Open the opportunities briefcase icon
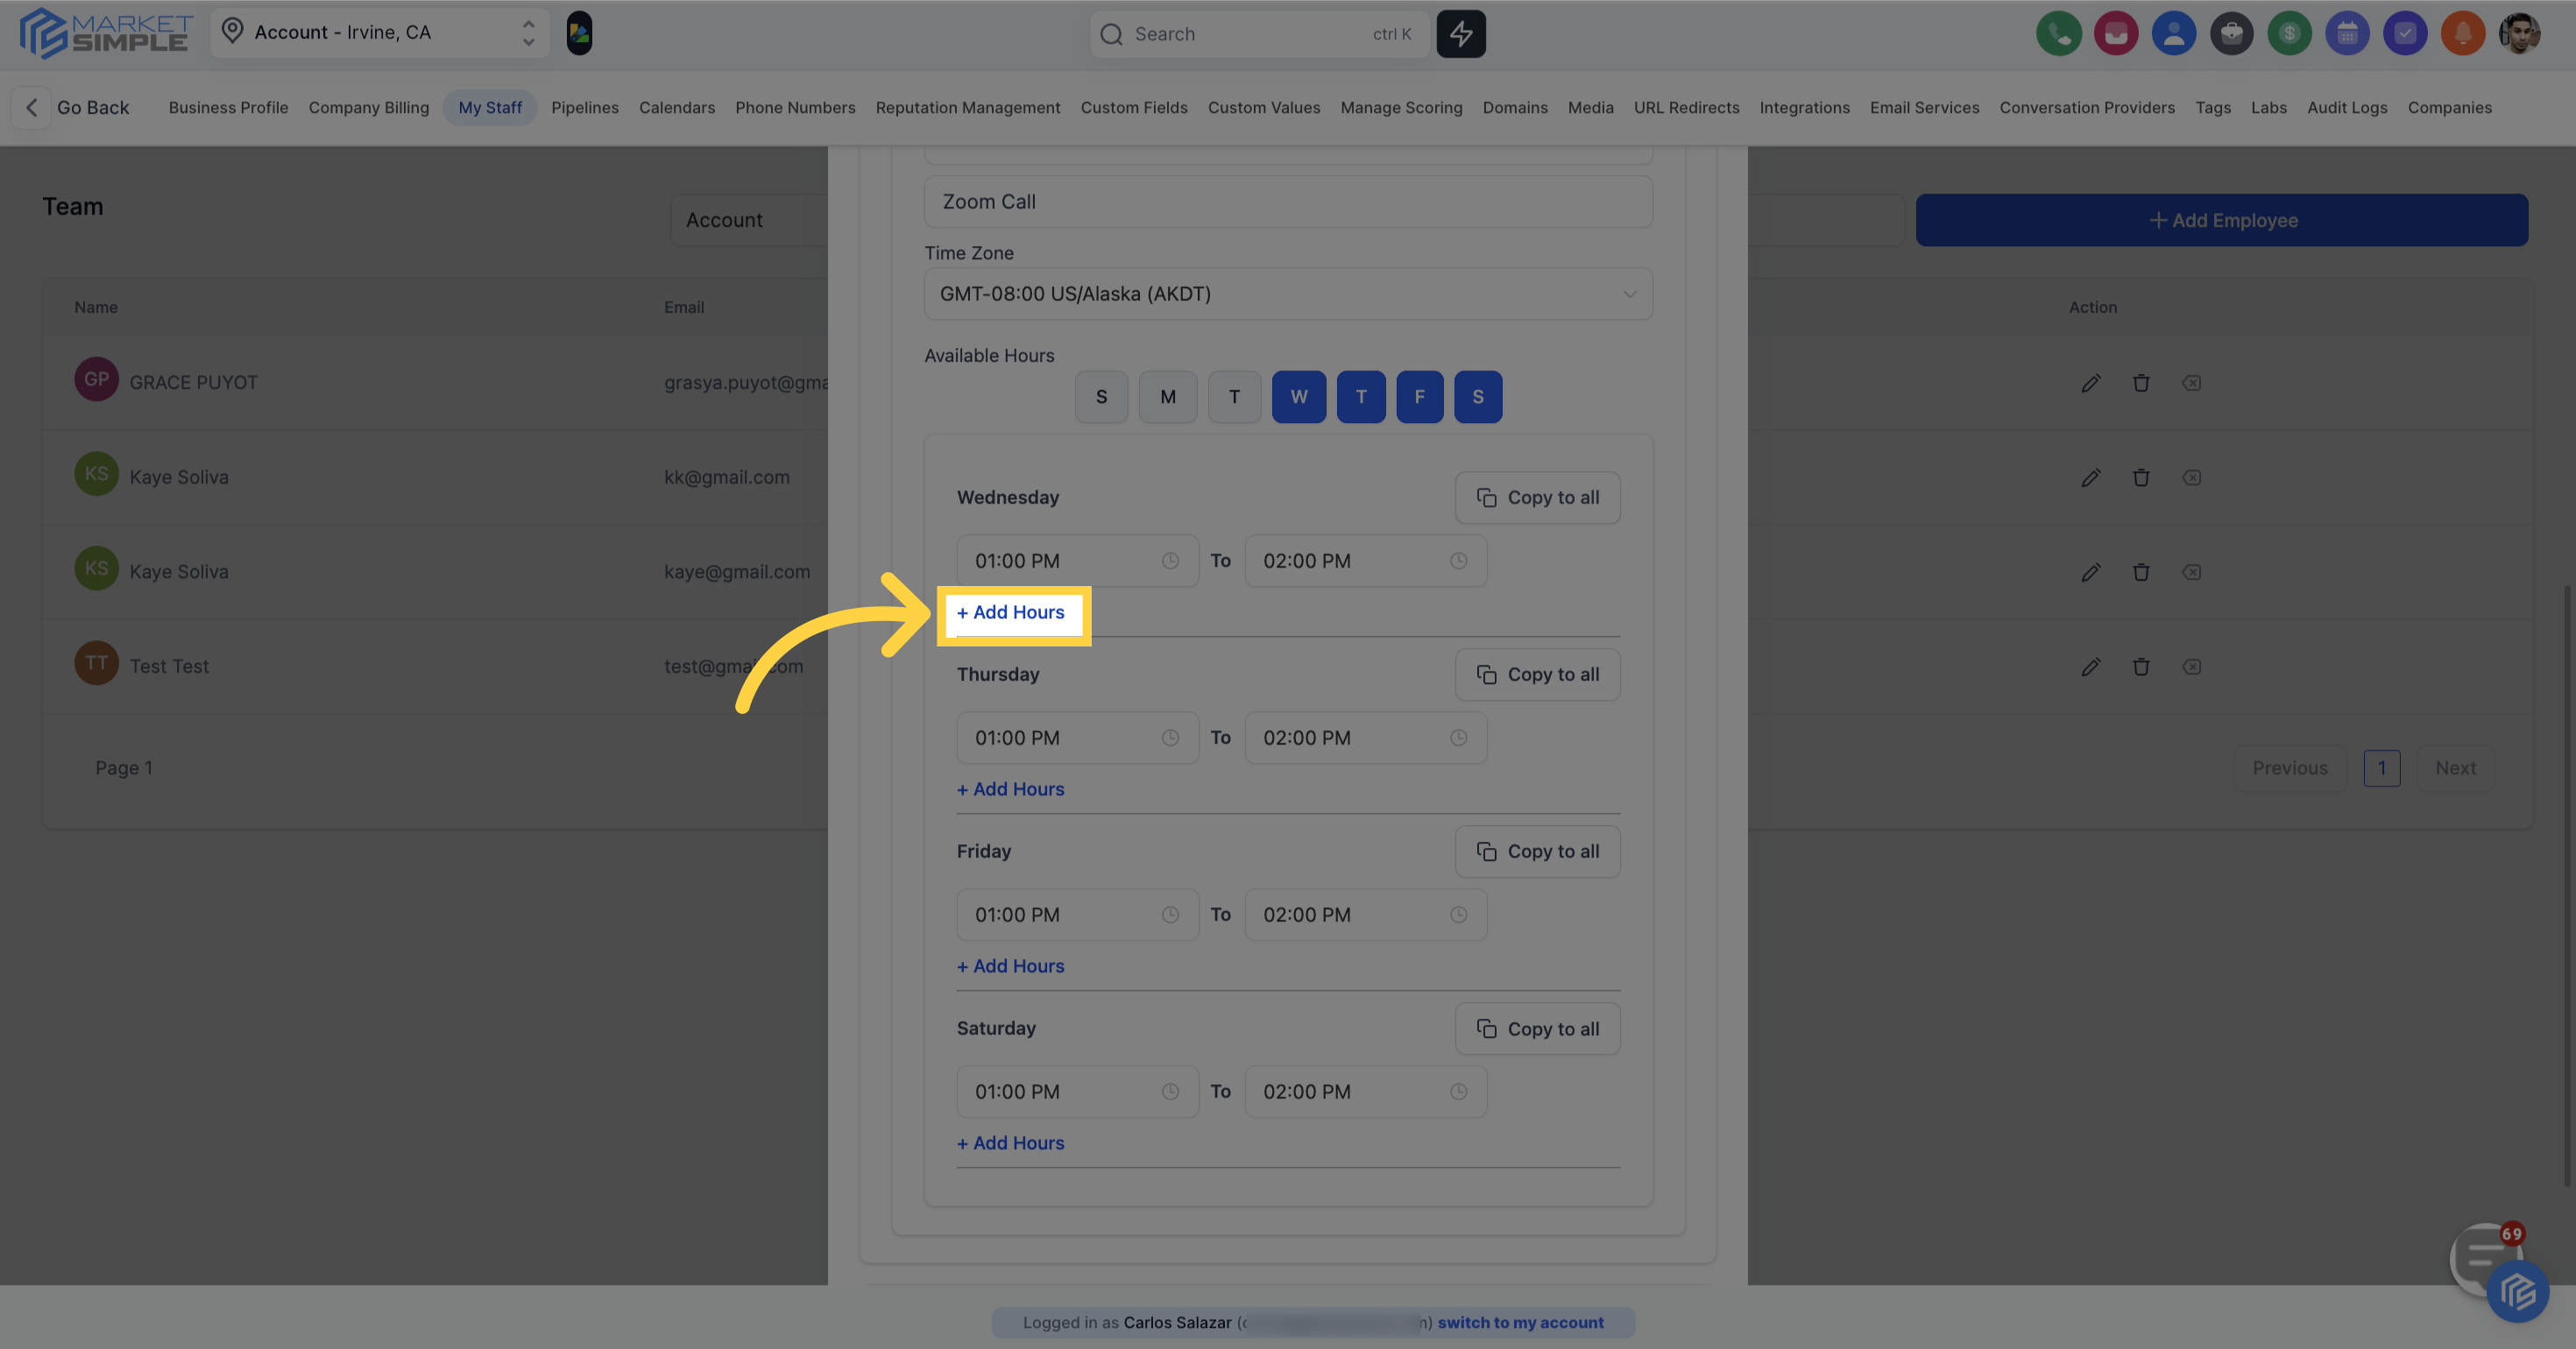 click(x=2231, y=33)
